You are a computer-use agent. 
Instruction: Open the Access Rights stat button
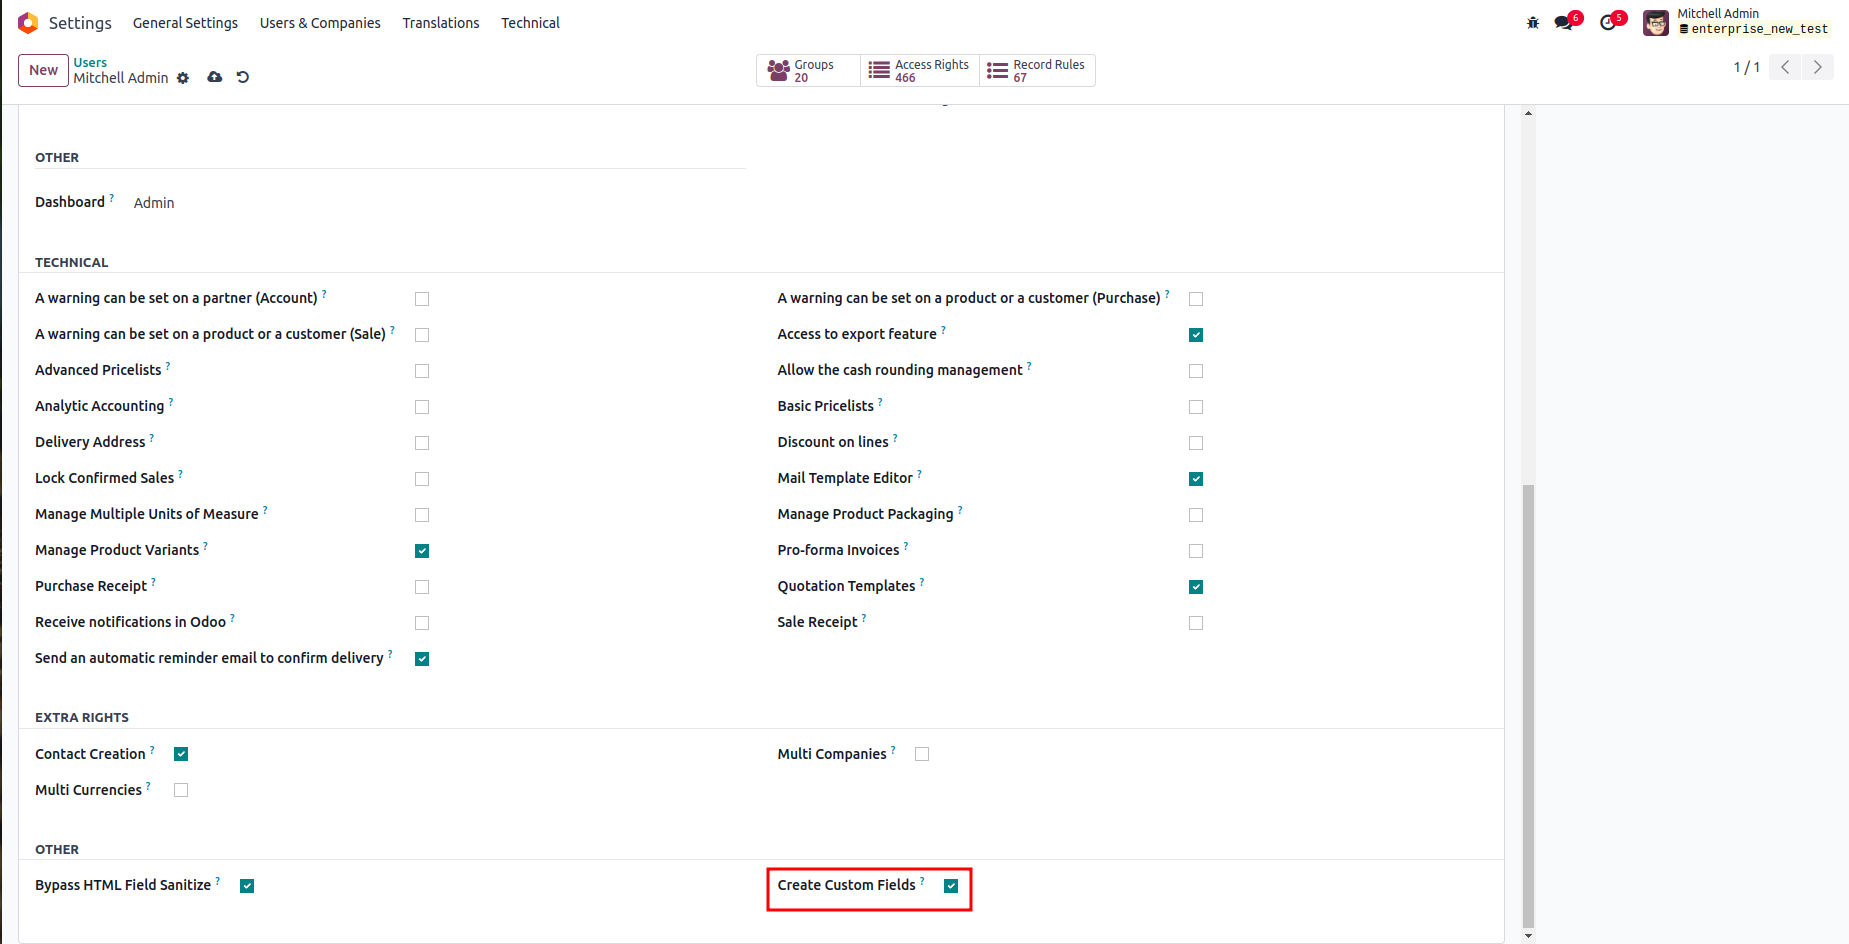tap(919, 70)
